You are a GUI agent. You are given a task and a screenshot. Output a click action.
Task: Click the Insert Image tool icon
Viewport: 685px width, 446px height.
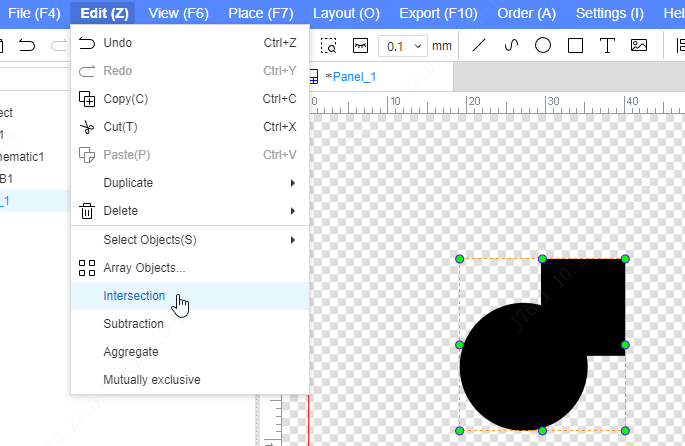point(639,46)
